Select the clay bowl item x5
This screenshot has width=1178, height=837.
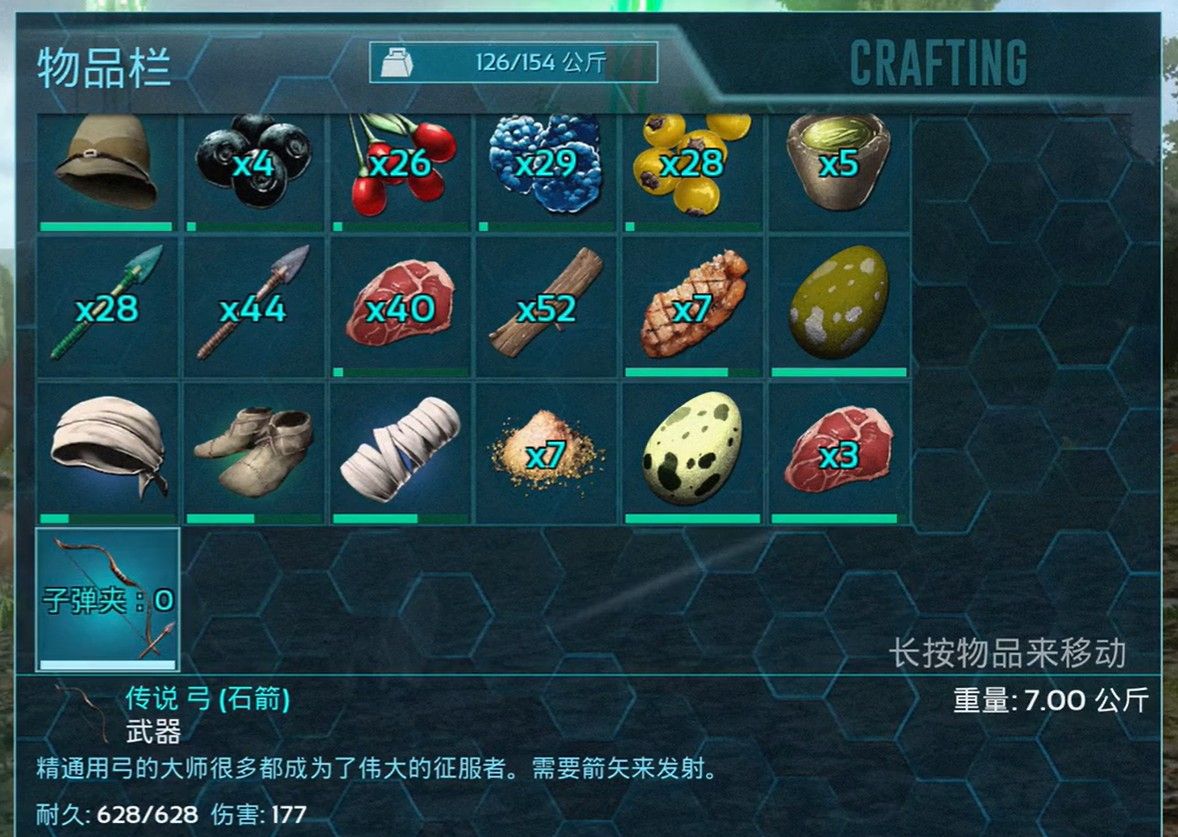(838, 173)
